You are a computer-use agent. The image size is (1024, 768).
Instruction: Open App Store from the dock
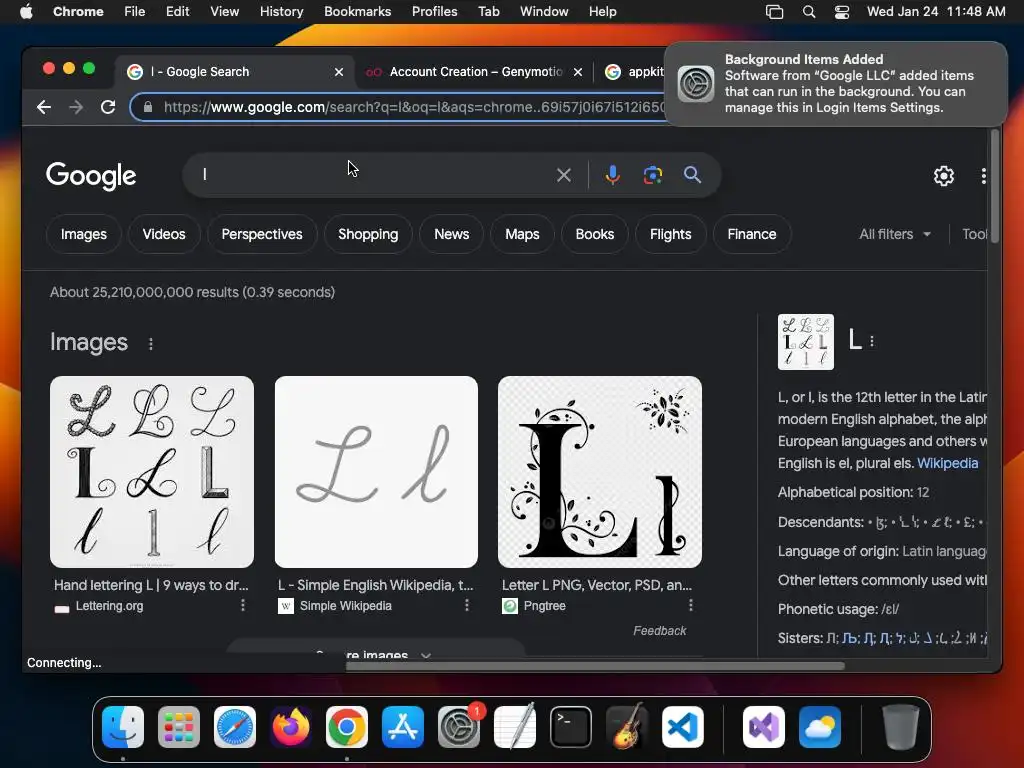403,727
